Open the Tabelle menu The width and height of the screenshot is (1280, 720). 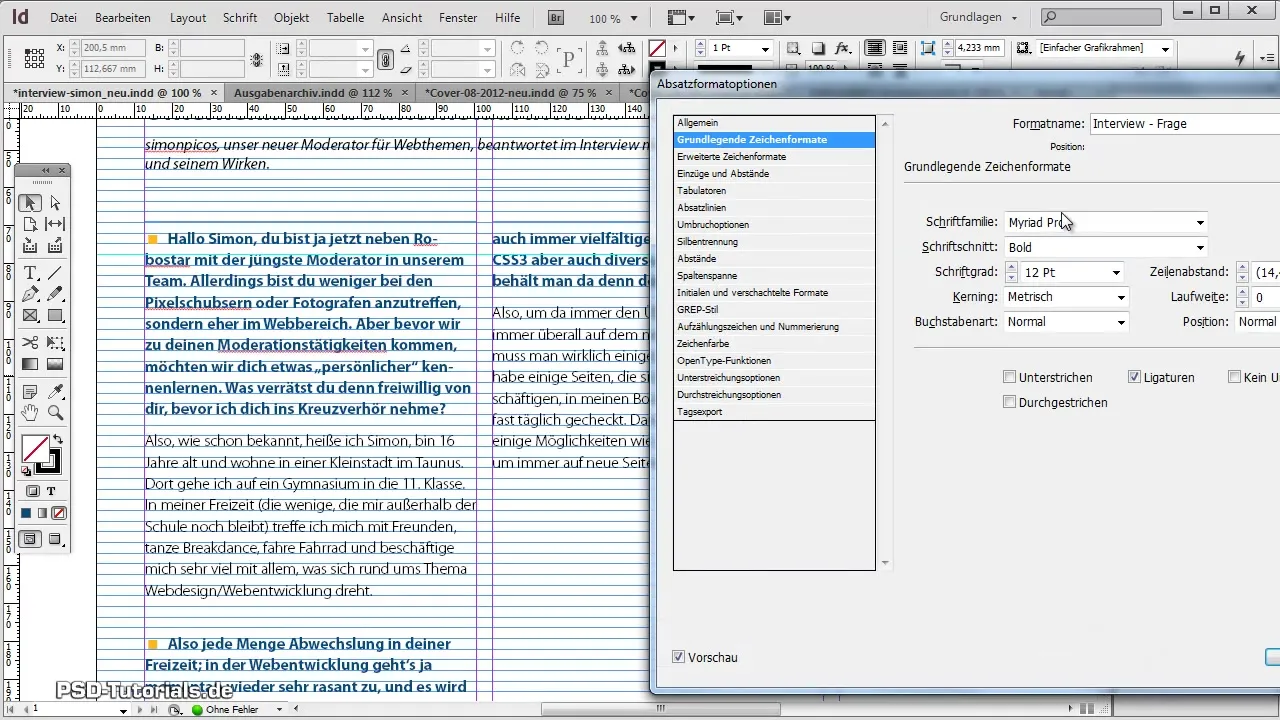345,18
